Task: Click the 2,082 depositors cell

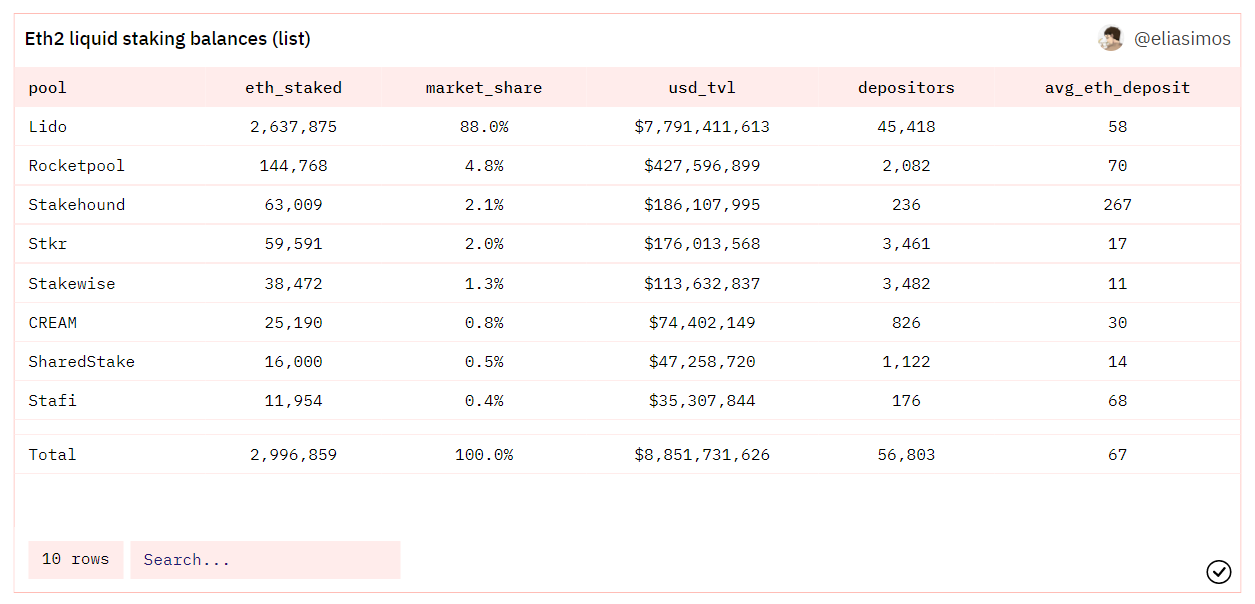Action: [x=906, y=166]
